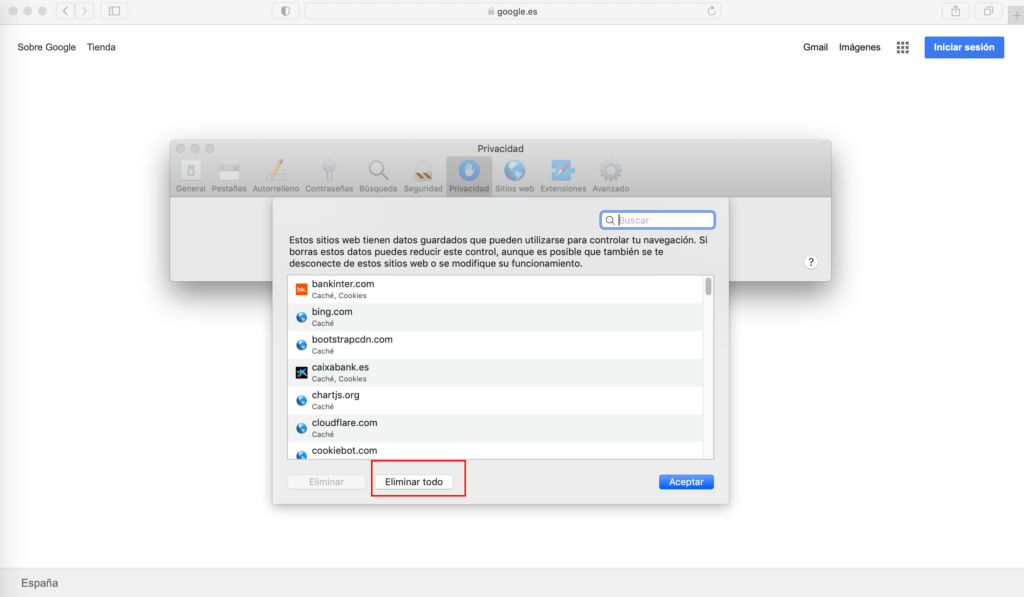Open the Seguridad preferences tab

tap(423, 176)
